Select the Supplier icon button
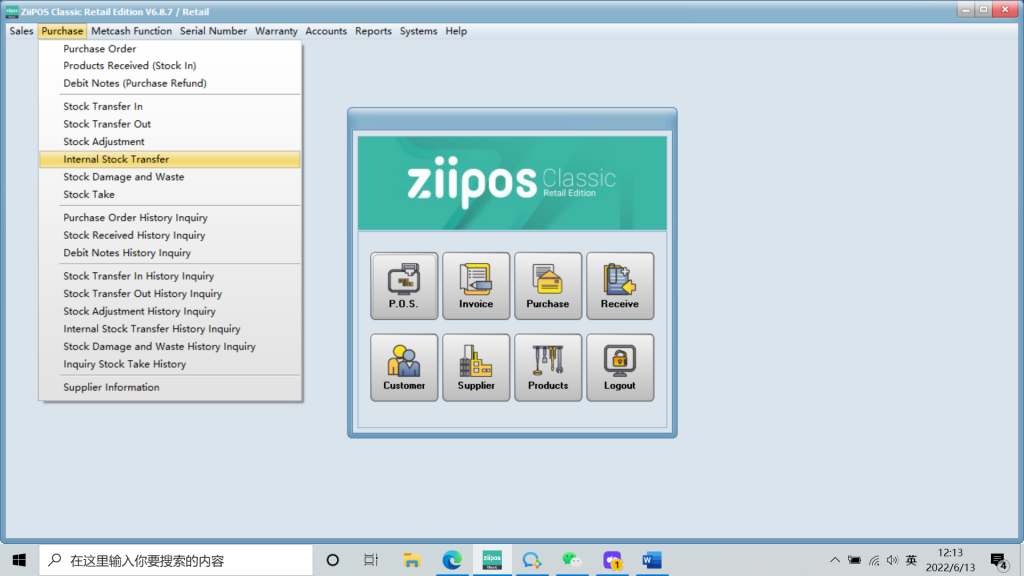1024x576 pixels. (x=476, y=367)
